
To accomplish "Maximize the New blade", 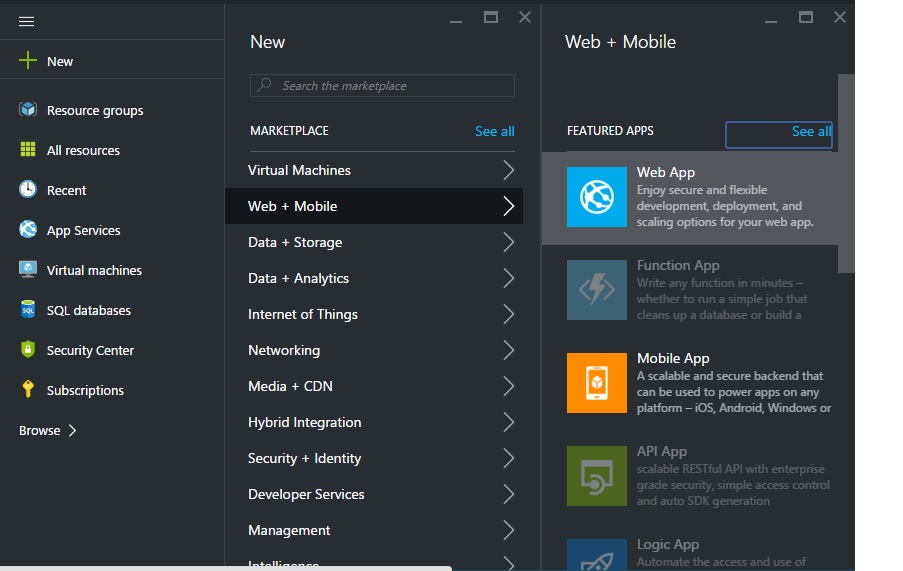I will [x=491, y=18].
